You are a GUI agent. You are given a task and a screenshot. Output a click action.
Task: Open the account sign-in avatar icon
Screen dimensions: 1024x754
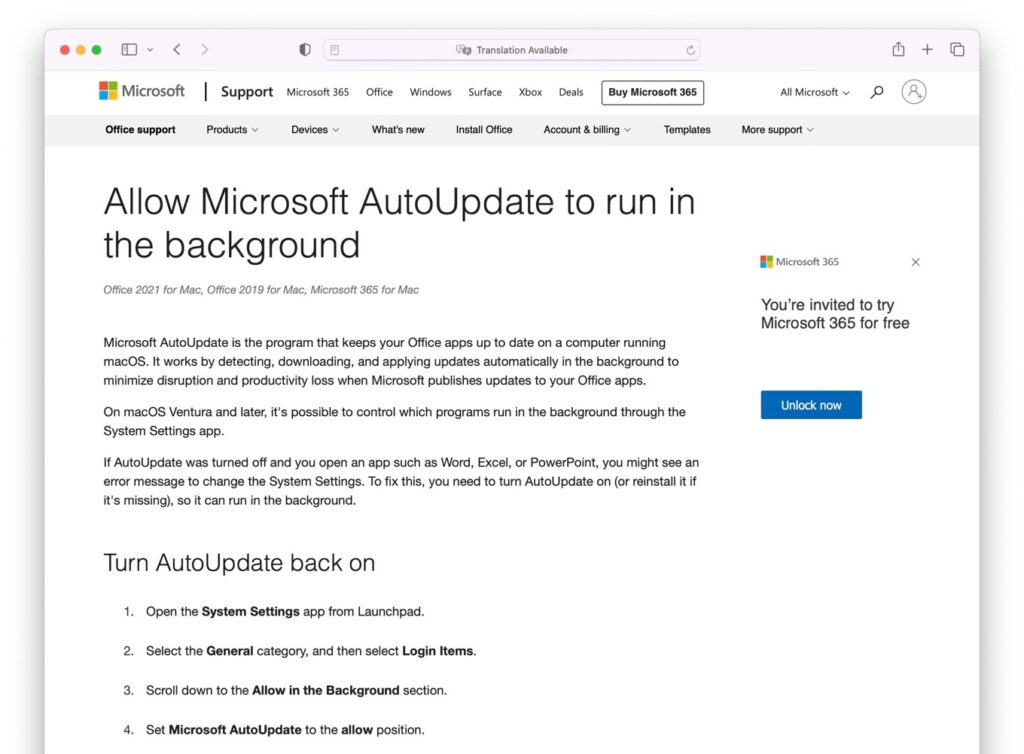pyautogui.click(x=914, y=92)
